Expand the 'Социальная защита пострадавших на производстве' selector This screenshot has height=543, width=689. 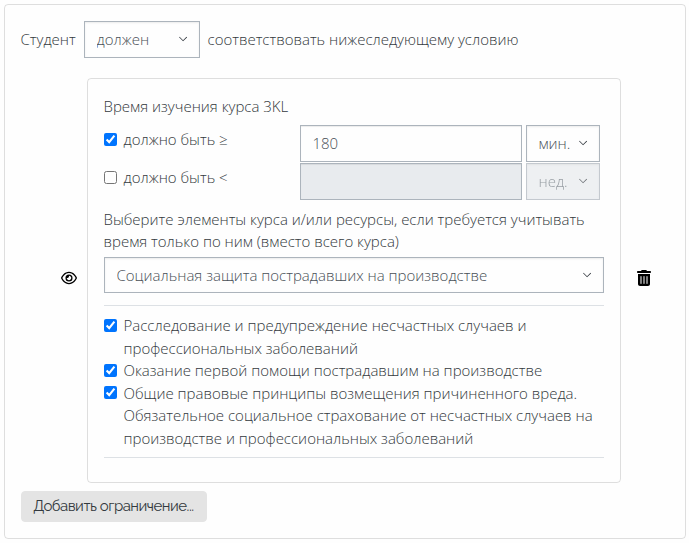click(x=353, y=275)
